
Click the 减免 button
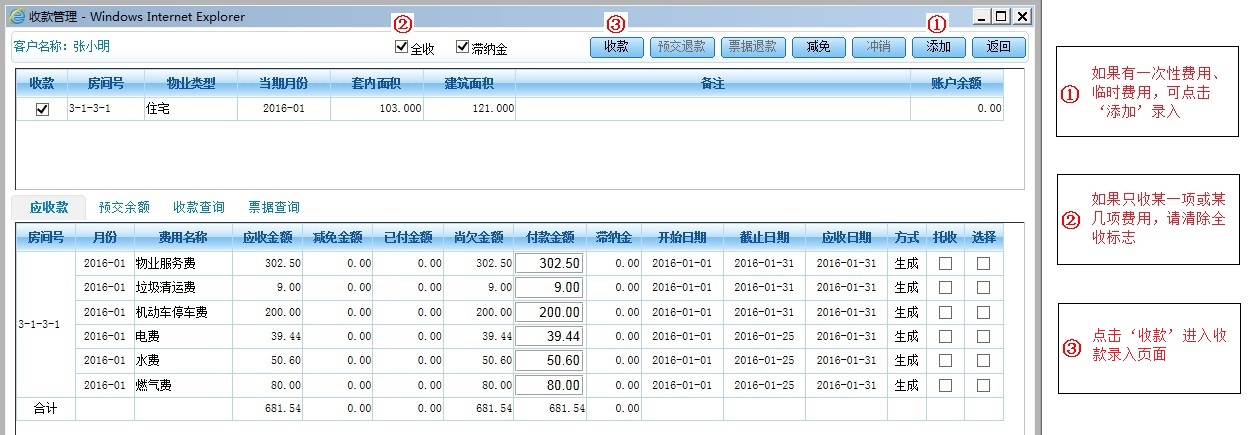[818, 47]
